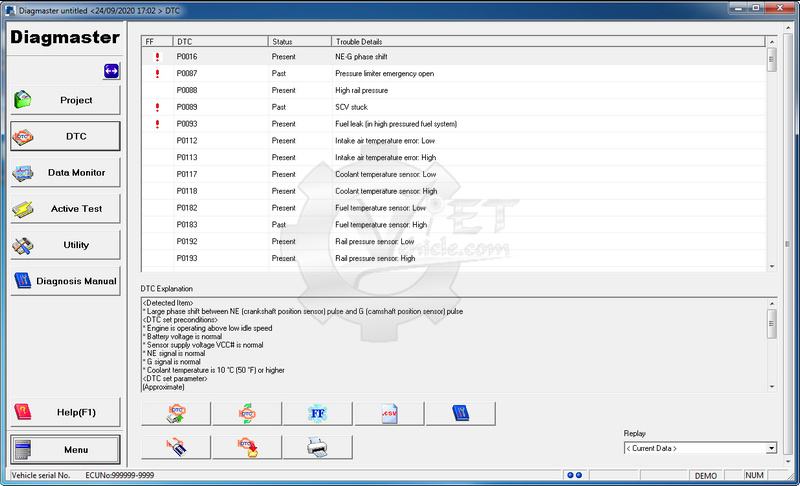
Task: Click the 'Present' status of P0093
Action: tap(283, 124)
